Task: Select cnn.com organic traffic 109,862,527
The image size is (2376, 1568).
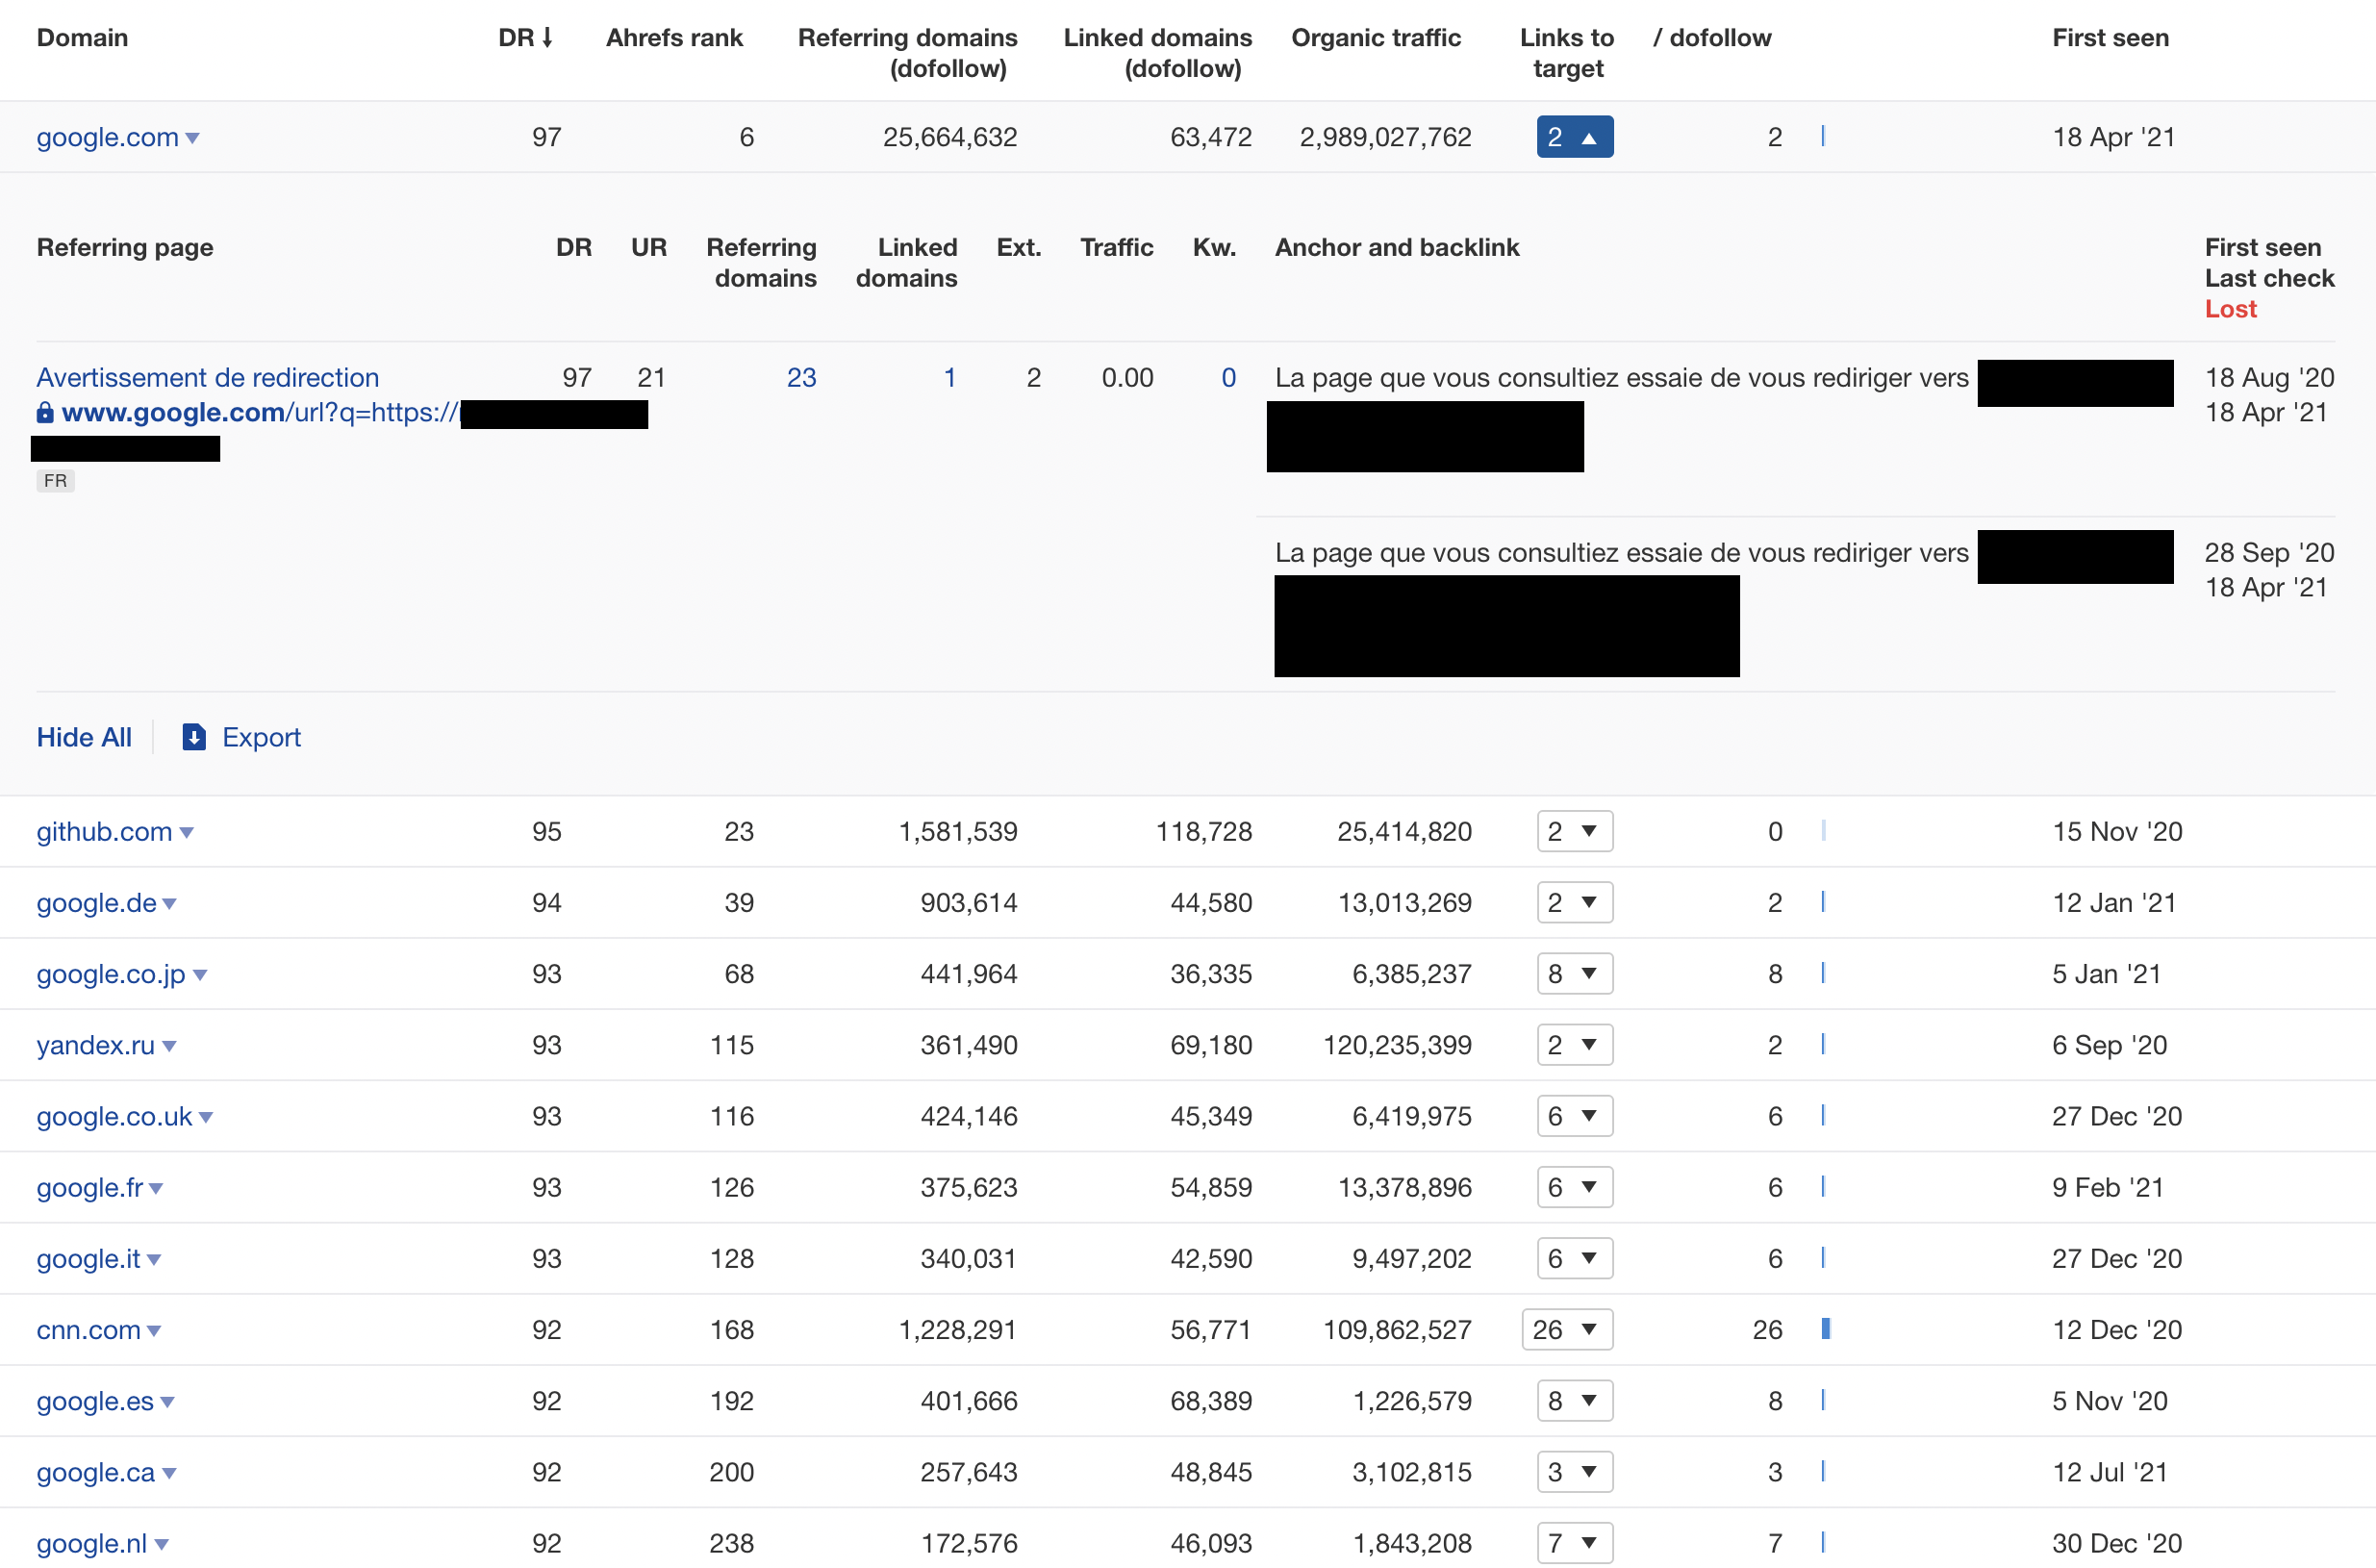Action: (1397, 1329)
